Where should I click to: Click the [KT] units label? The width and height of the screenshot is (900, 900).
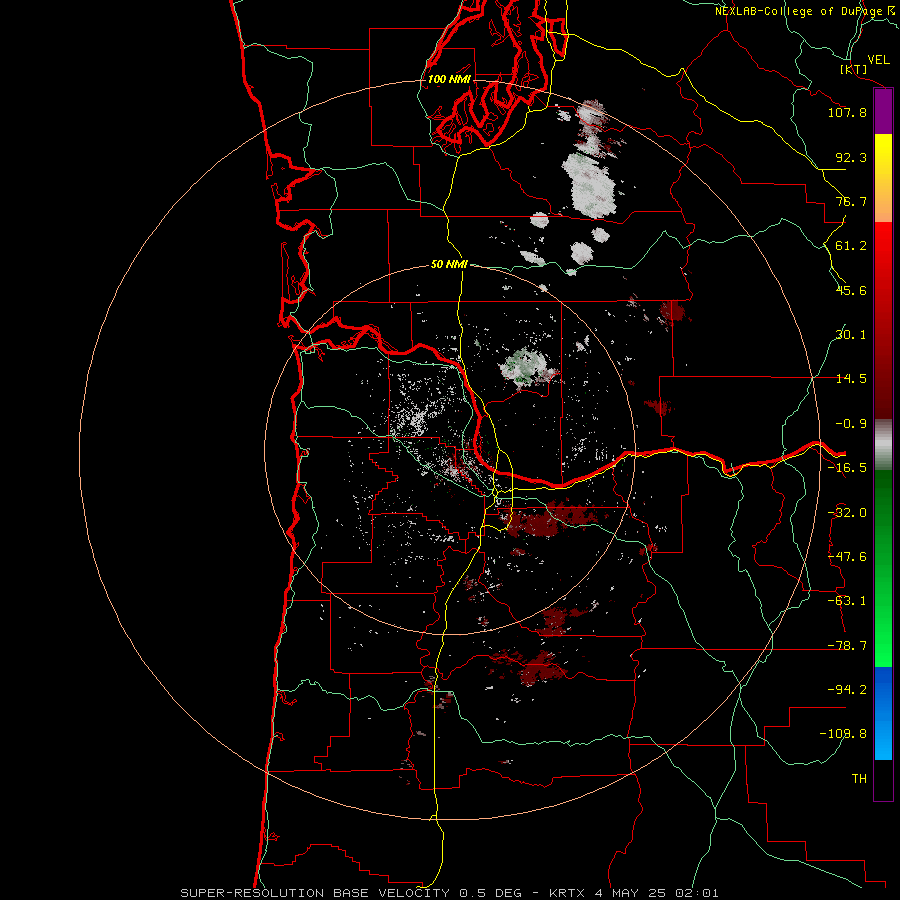tap(854, 69)
